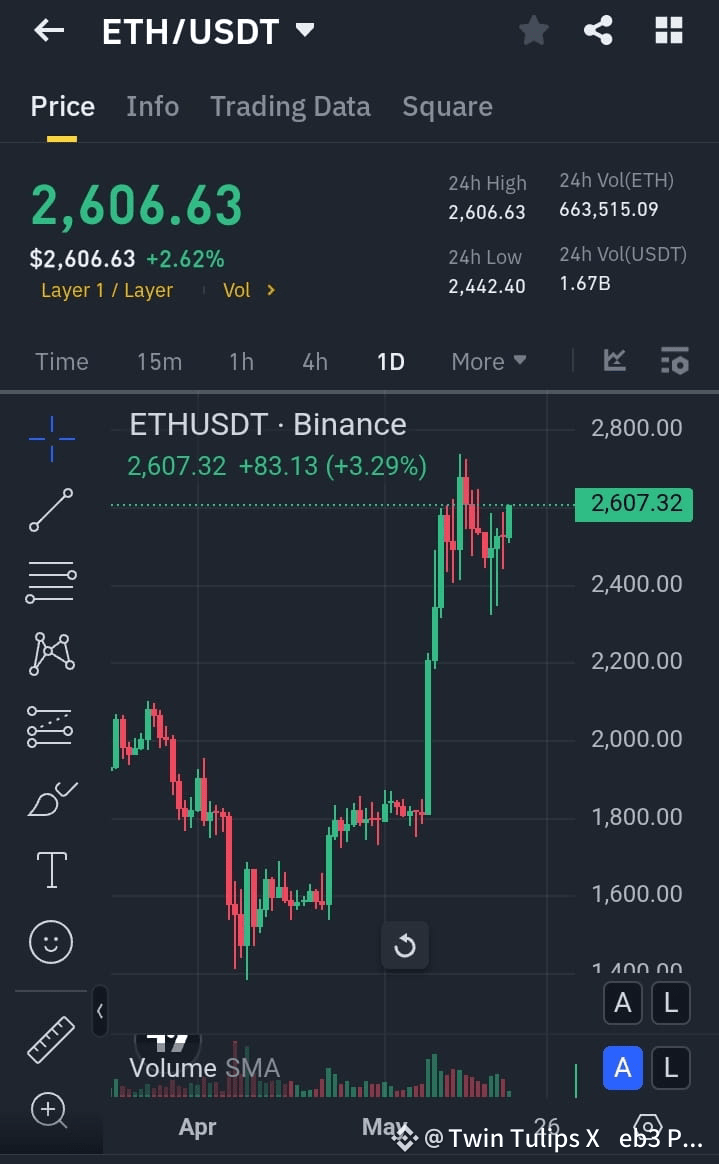Image resolution: width=719 pixels, height=1164 pixels.
Task: Tap the ETHUSDT · Binance chart title
Action: [268, 425]
